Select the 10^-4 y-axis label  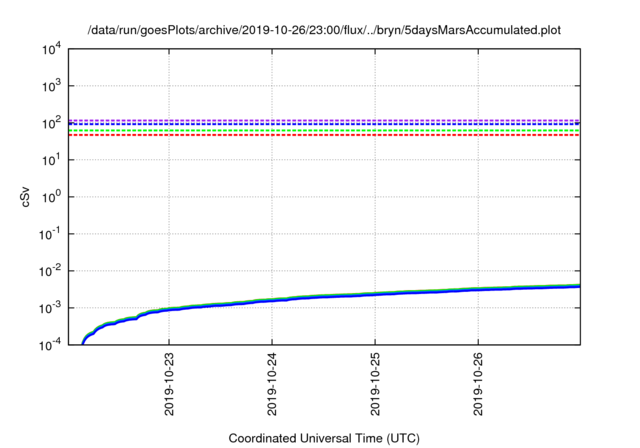coord(50,345)
